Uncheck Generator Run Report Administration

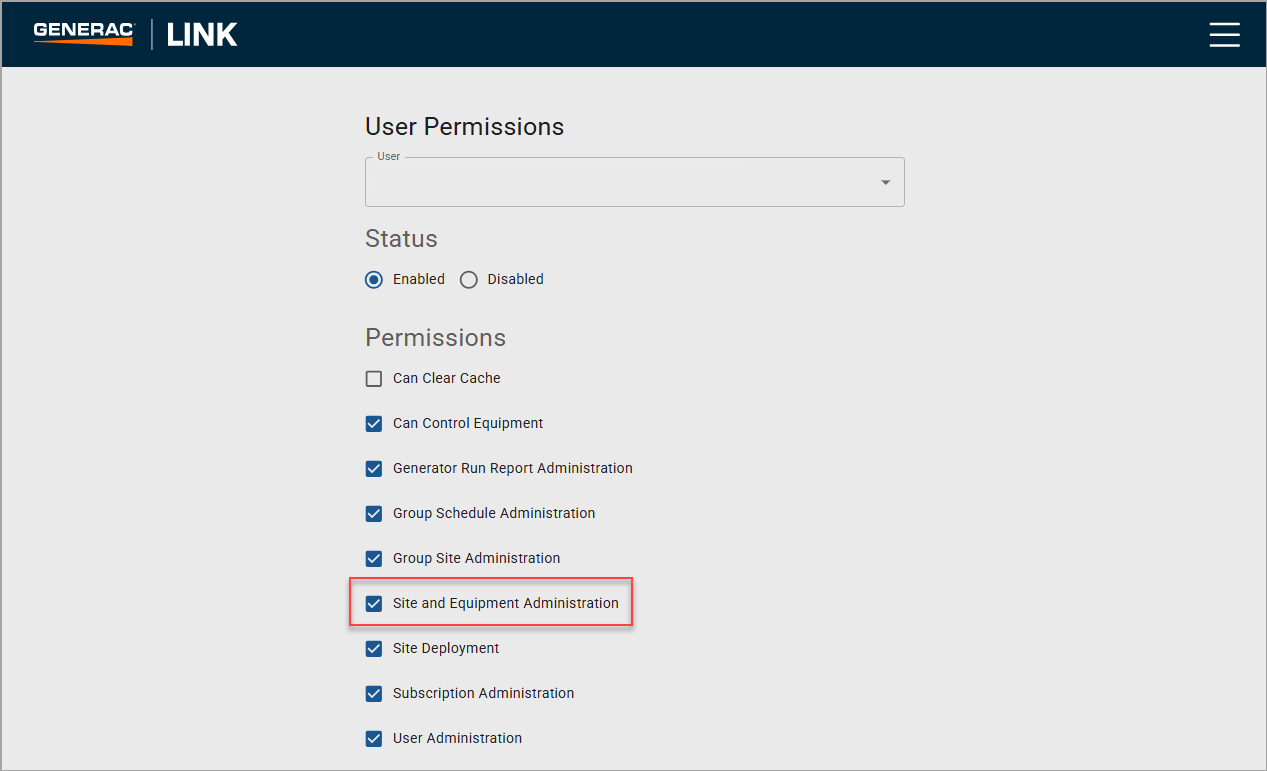click(374, 469)
